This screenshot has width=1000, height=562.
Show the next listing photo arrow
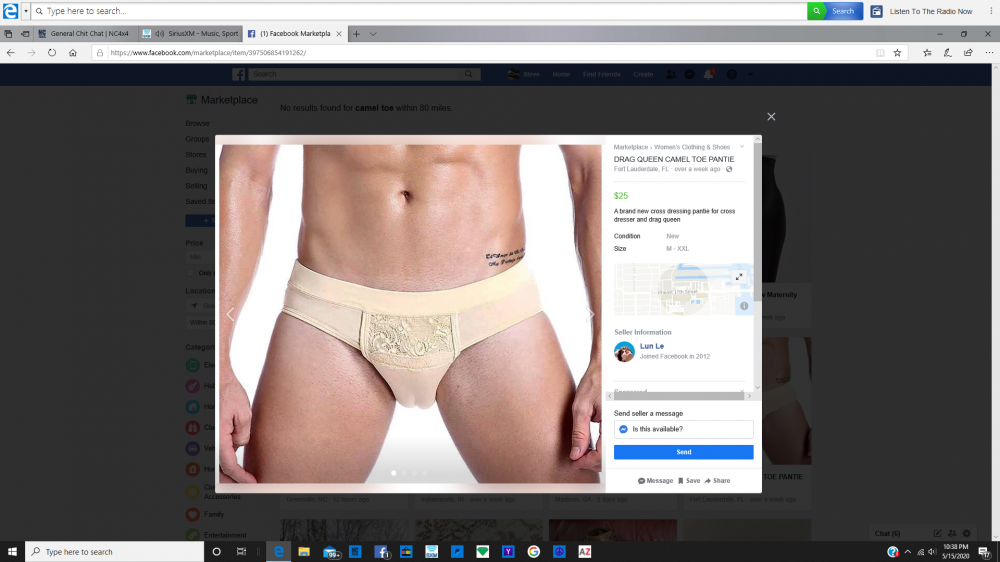tap(590, 314)
